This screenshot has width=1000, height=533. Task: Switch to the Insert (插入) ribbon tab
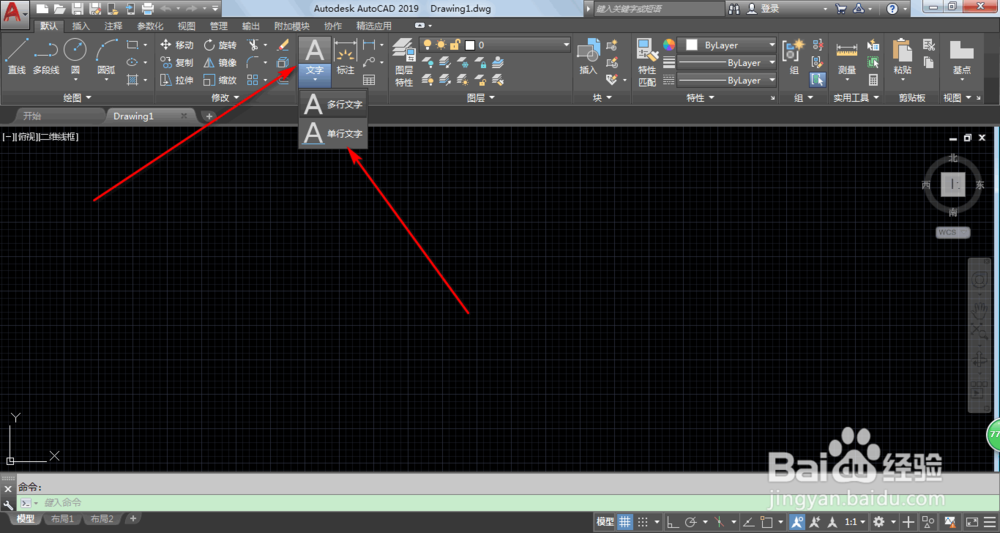81,26
